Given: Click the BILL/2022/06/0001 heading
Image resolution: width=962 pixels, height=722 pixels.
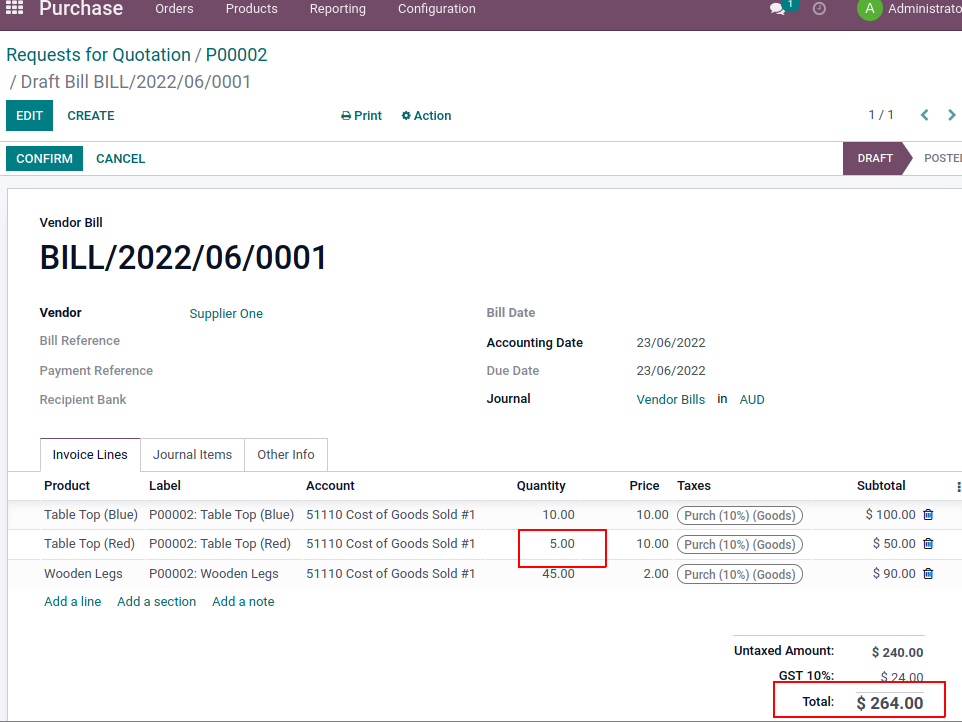Looking at the screenshot, I should (x=183, y=257).
